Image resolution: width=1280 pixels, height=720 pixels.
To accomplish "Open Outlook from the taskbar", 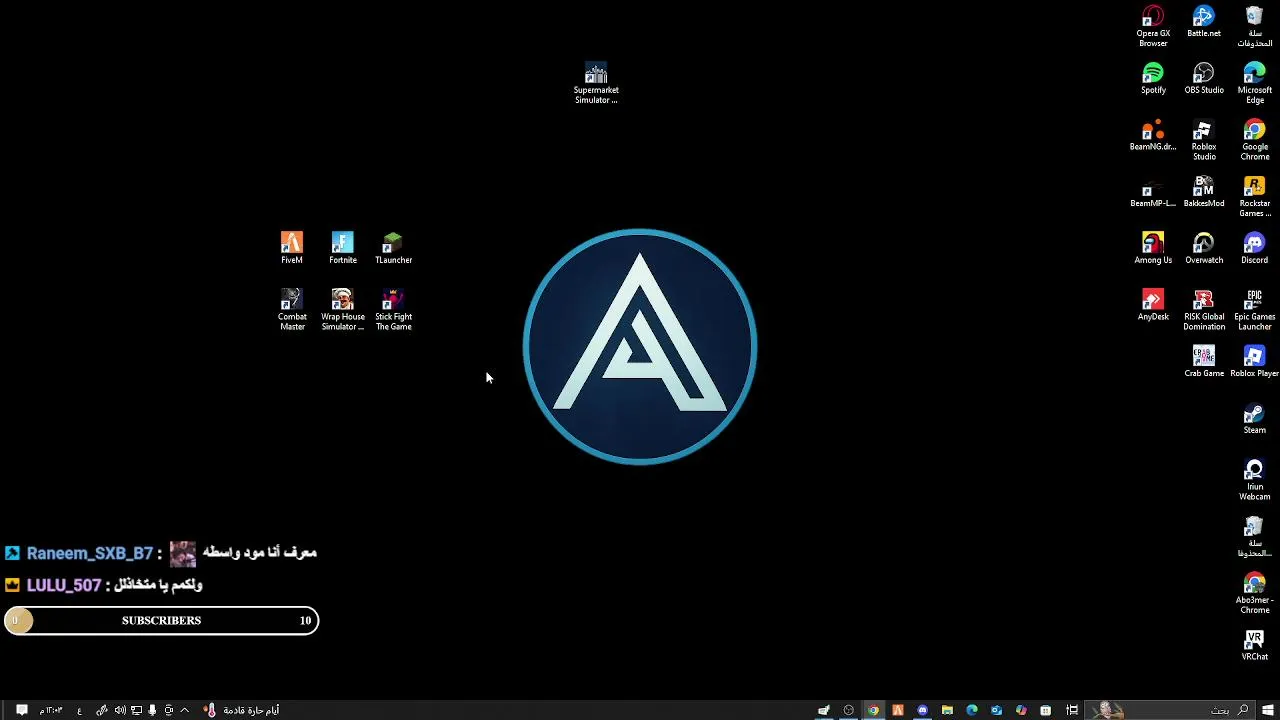I will coord(996,710).
